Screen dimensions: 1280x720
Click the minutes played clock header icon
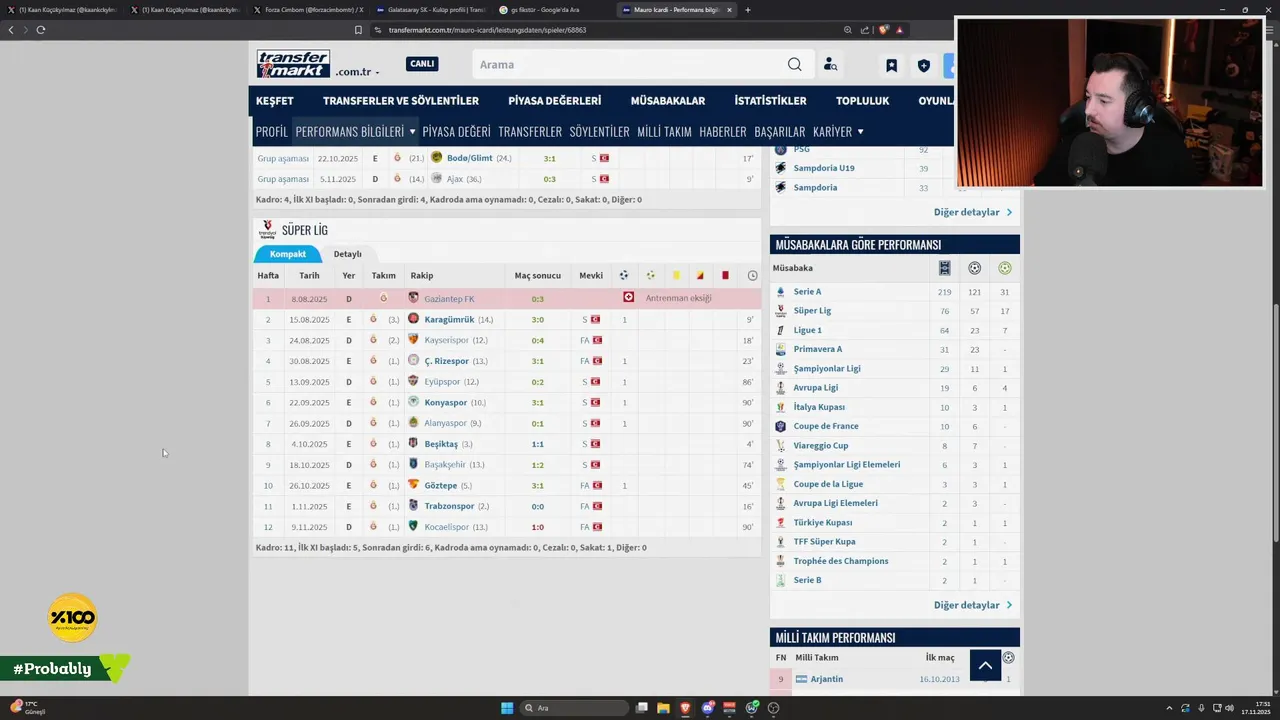[x=752, y=275]
